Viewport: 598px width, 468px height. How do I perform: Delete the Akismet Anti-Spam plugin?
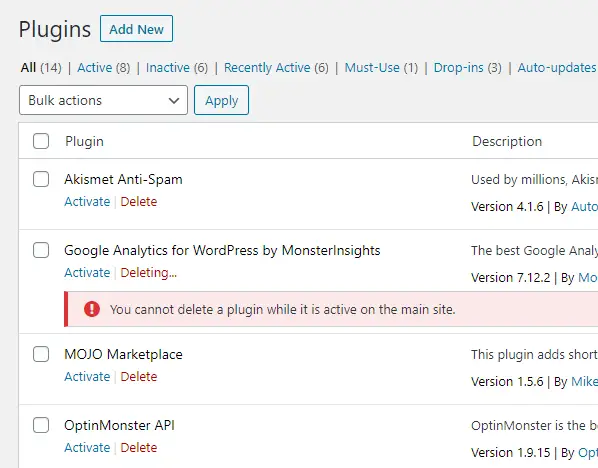click(x=139, y=201)
